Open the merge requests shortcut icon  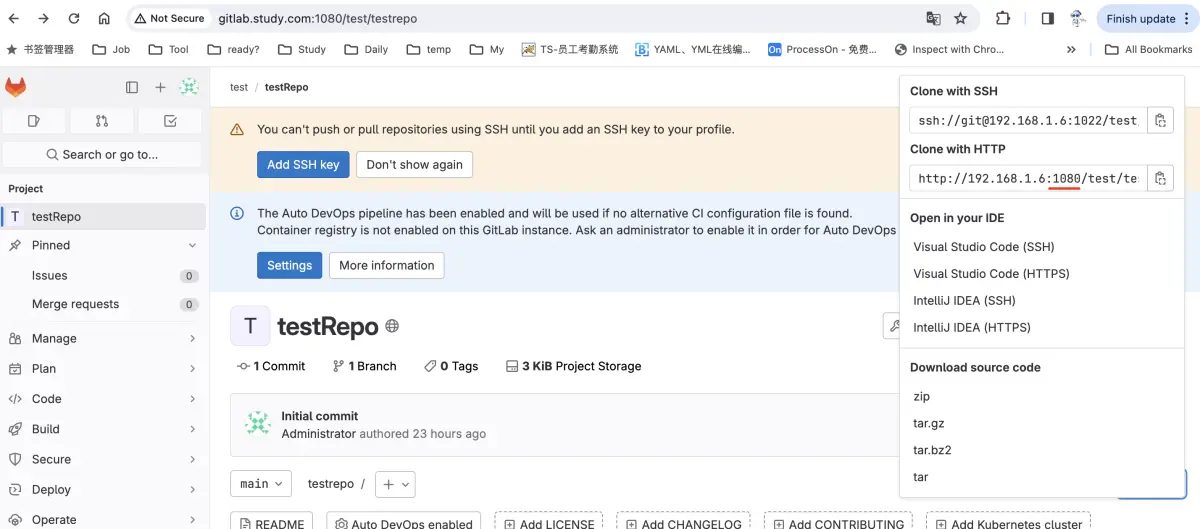(x=102, y=121)
